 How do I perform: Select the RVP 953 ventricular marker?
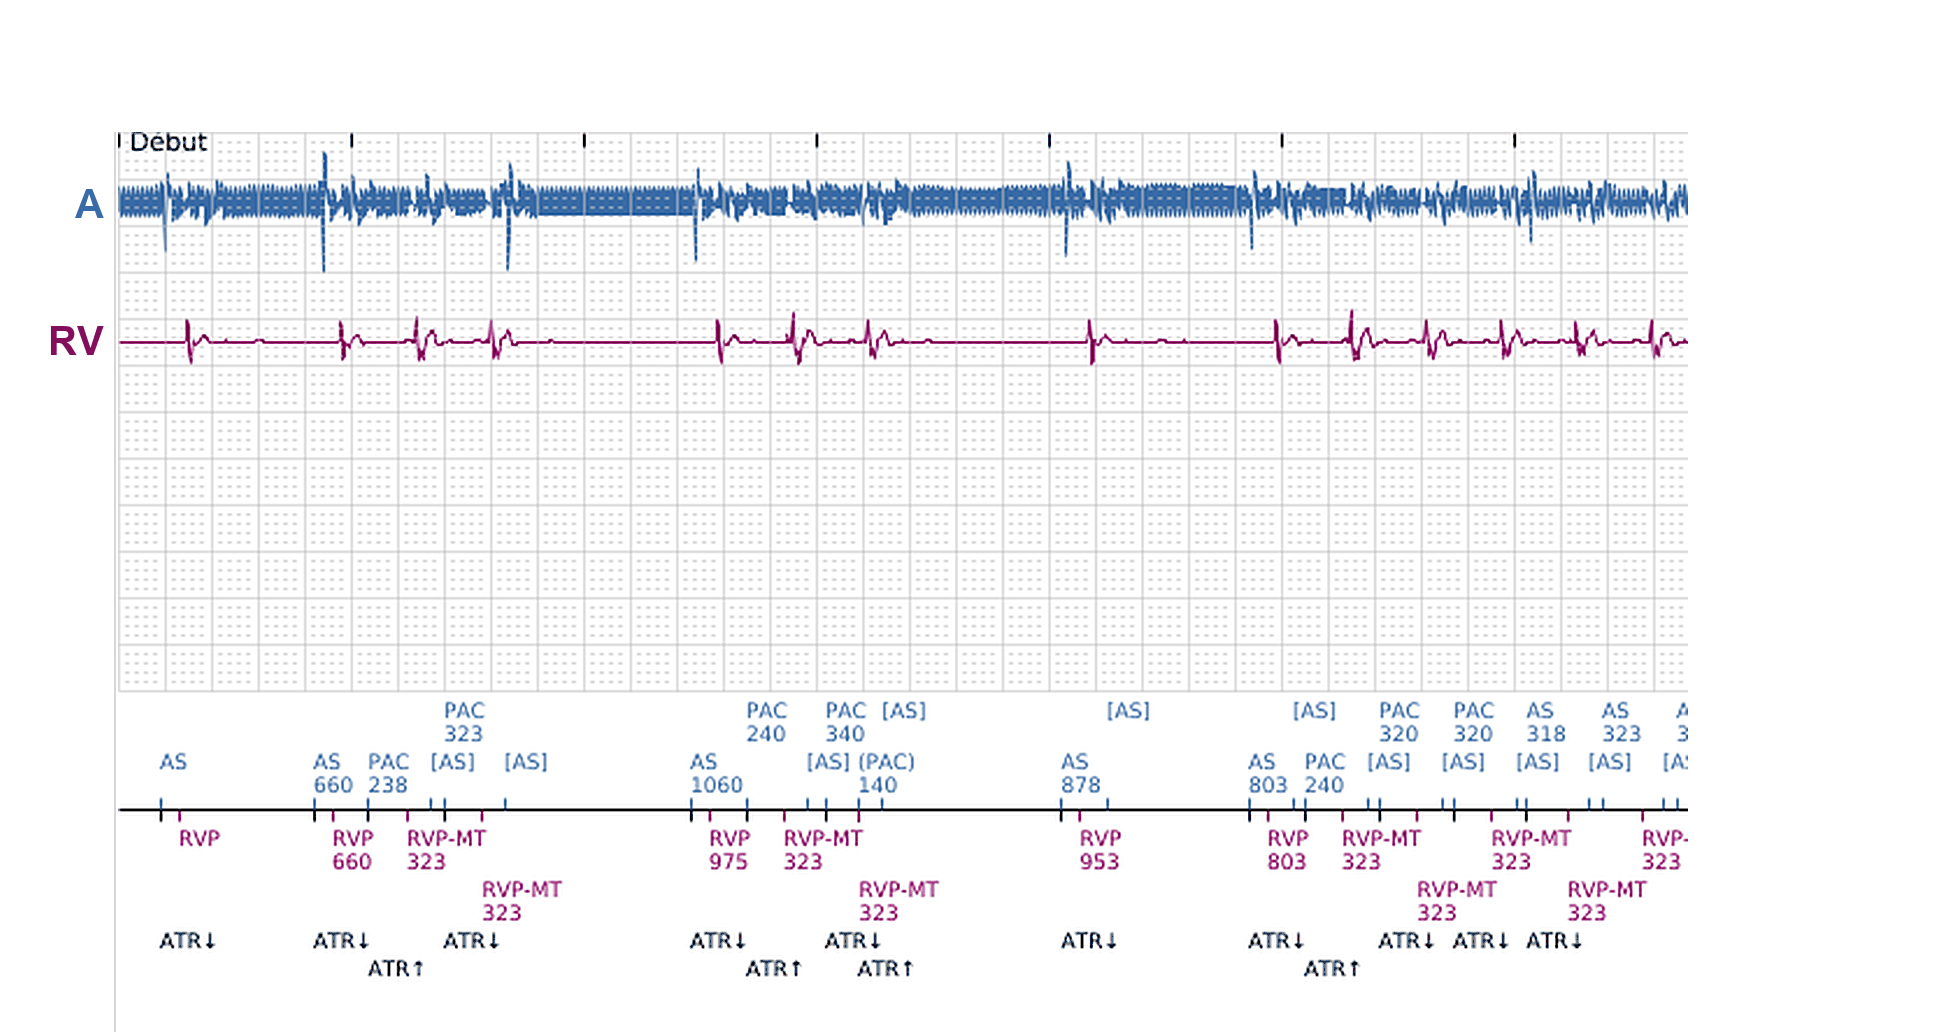pyautogui.click(x=1100, y=850)
